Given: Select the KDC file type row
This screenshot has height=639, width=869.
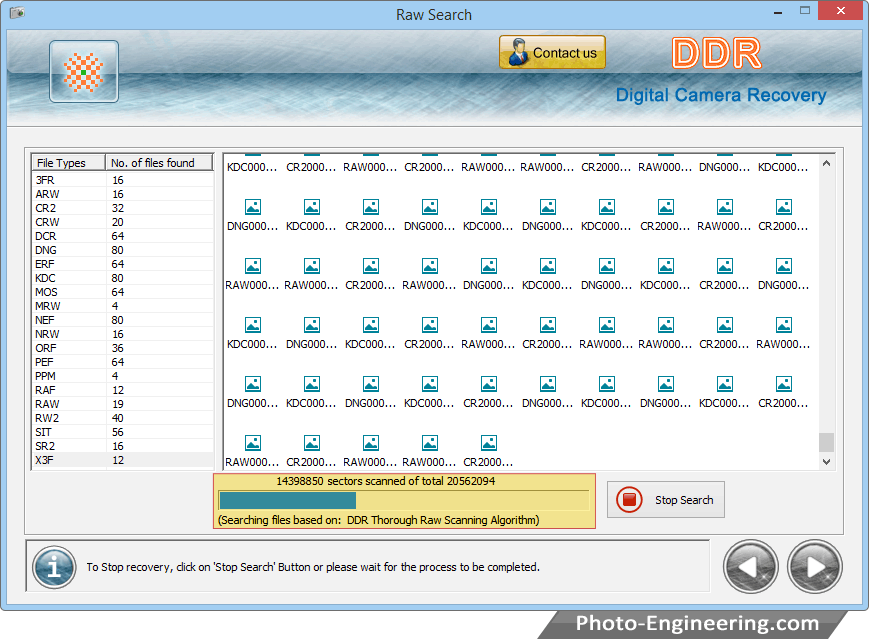Looking at the screenshot, I should (x=122, y=278).
